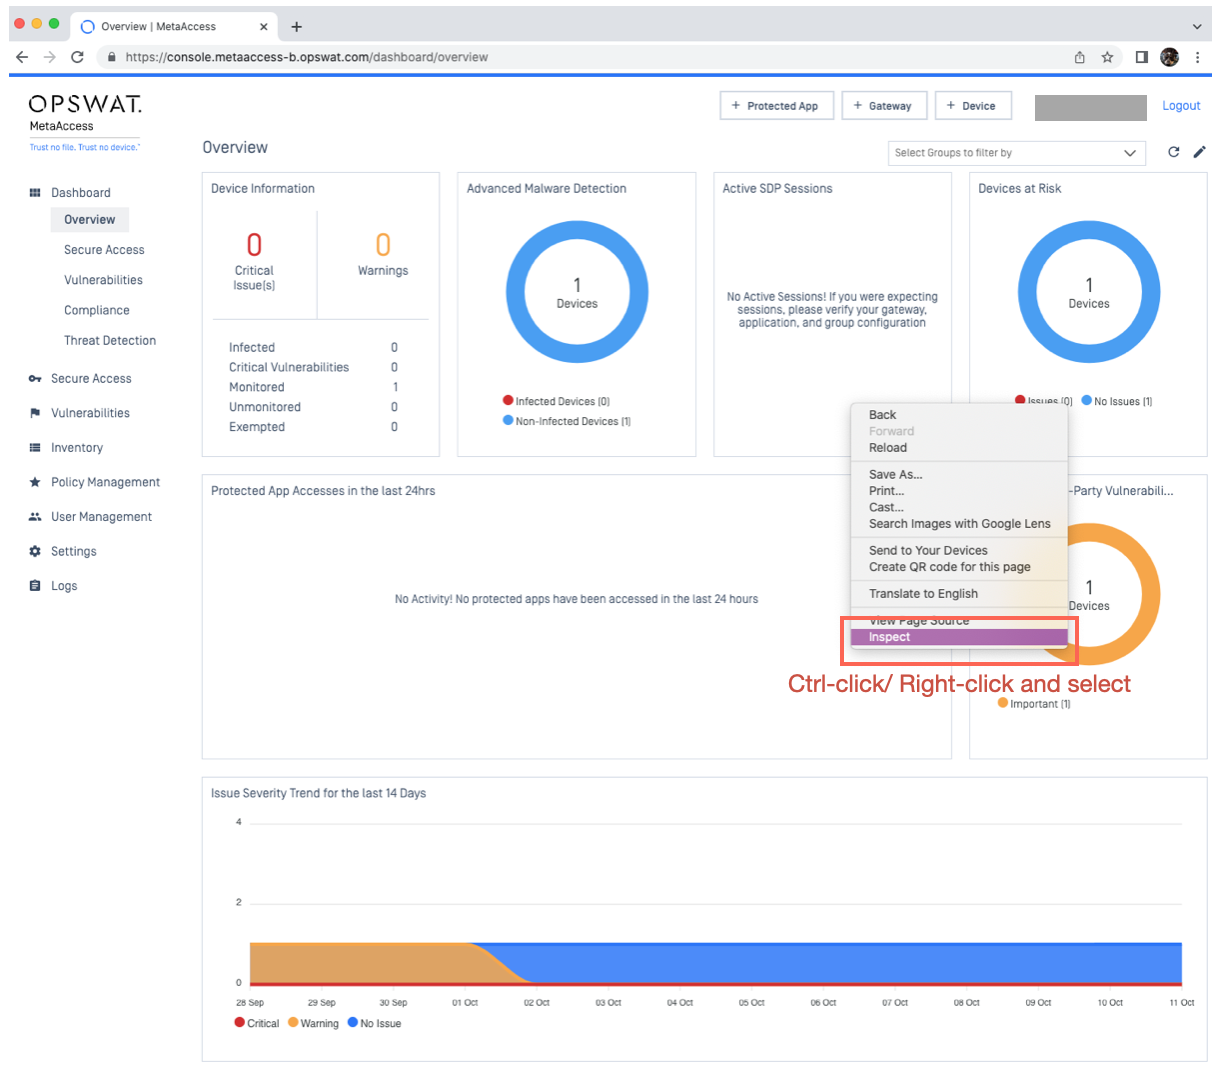Viewport: 1218px width, 1071px height.
Task: Click the browser address bar URL
Action: coord(307,57)
